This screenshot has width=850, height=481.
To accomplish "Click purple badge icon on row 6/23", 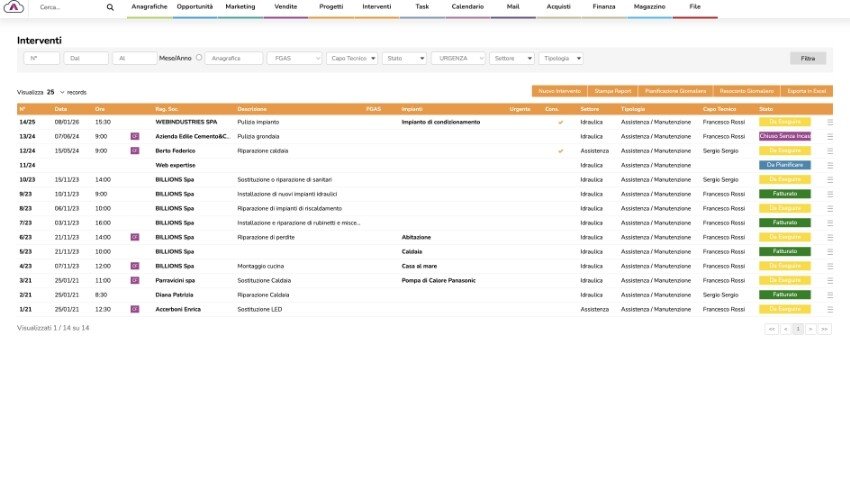I will [x=134, y=237].
